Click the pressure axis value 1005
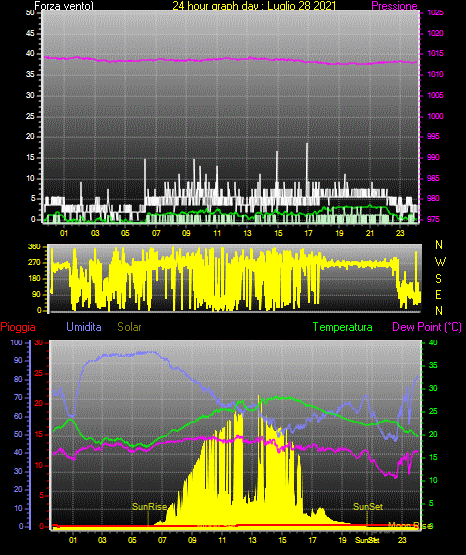Viewport: 466px width, 555px height. [x=435, y=95]
